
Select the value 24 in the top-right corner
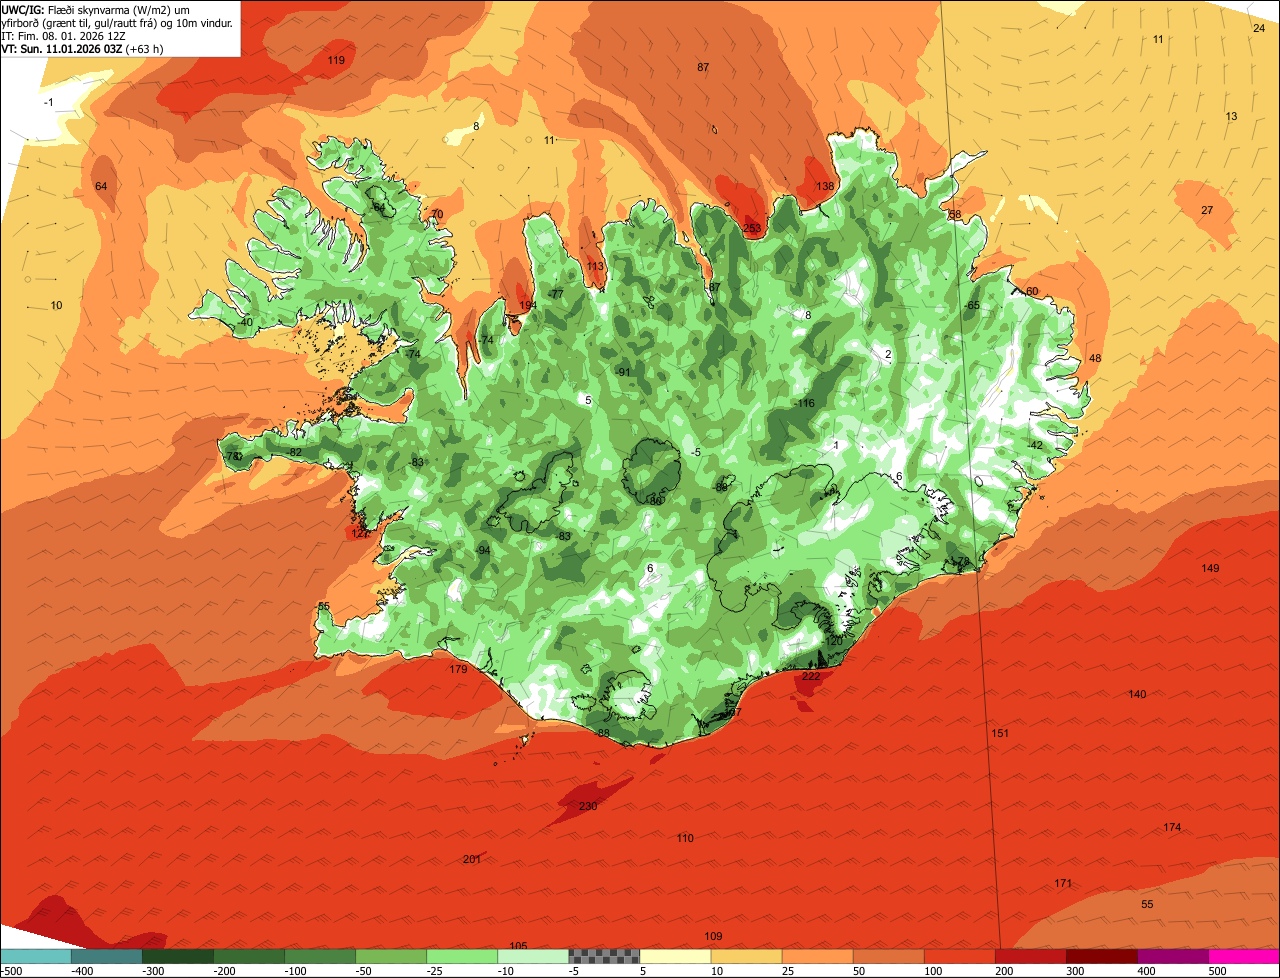coord(1259,28)
